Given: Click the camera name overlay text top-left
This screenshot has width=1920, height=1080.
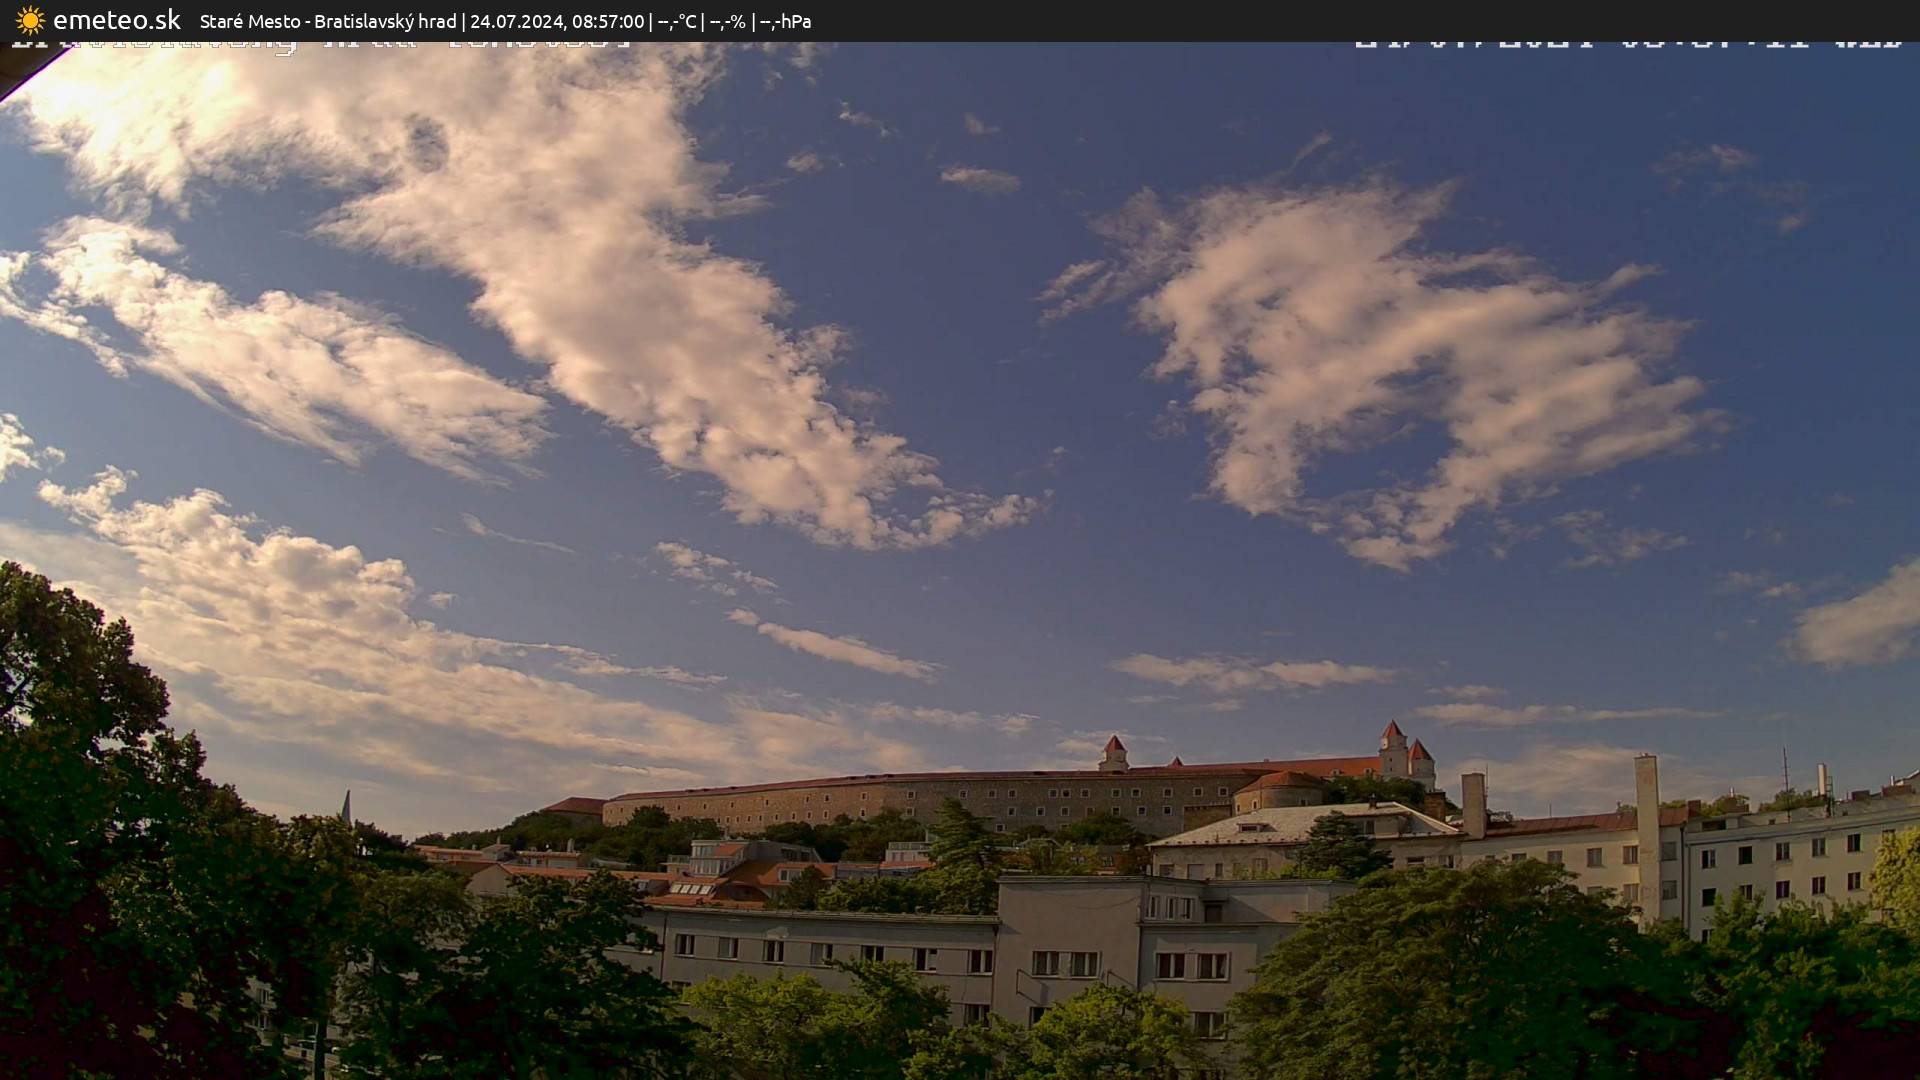Looking at the screenshot, I should pyautogui.click(x=320, y=45).
